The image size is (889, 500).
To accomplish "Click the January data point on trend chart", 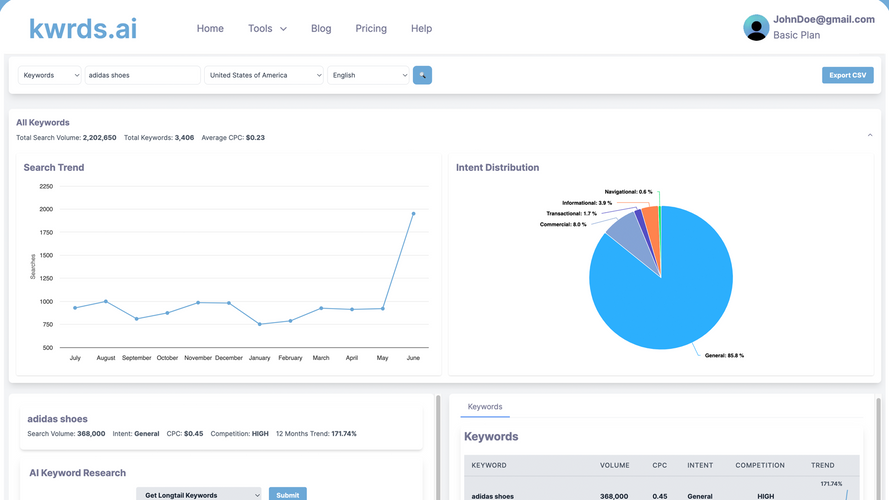I will coord(260,324).
